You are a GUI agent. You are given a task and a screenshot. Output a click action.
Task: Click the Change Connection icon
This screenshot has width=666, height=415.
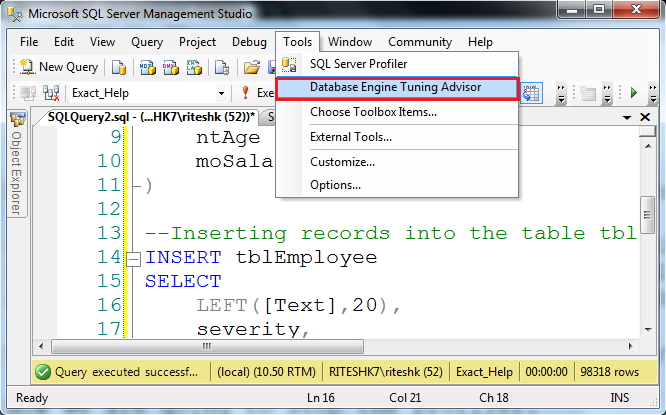(x=51, y=93)
